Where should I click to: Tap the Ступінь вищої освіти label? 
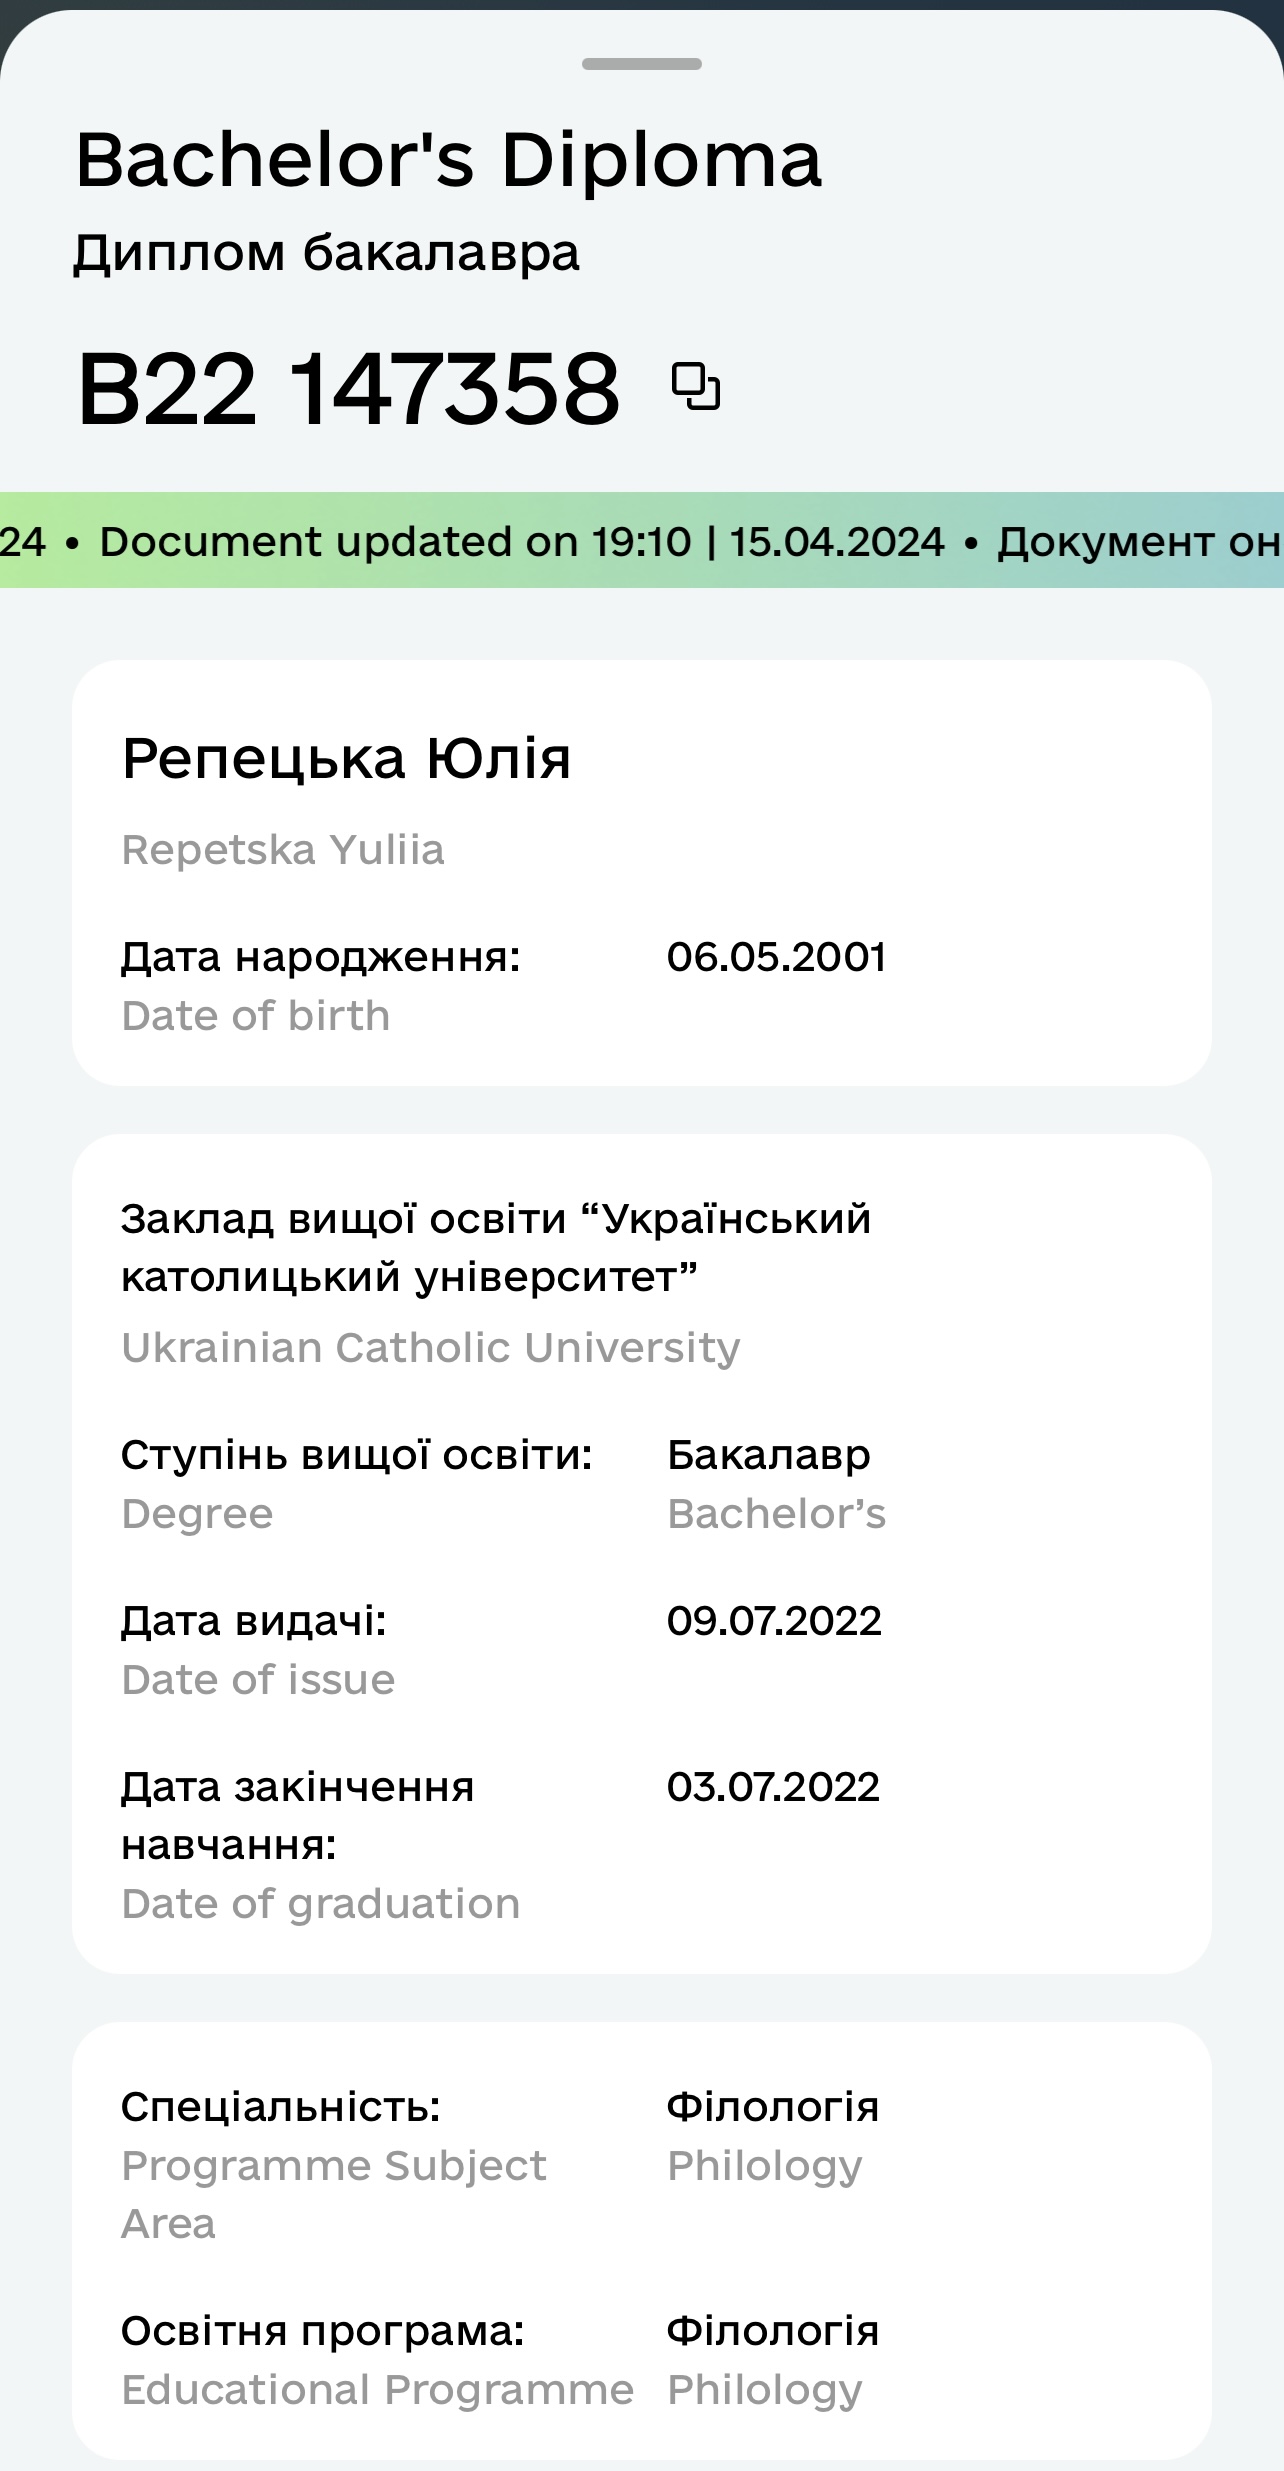(x=357, y=1455)
